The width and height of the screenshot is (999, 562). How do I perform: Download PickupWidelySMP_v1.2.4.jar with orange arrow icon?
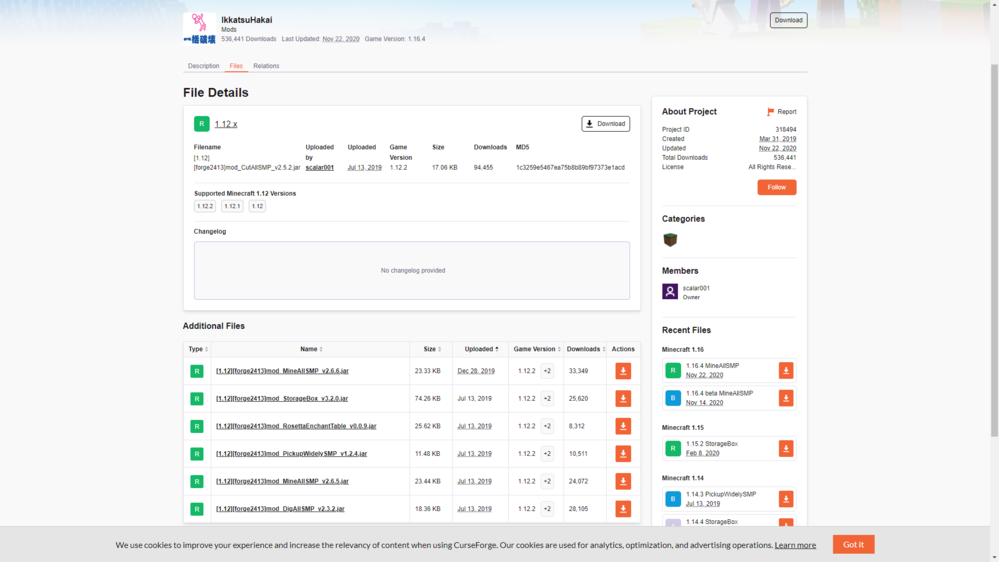[x=622, y=454]
